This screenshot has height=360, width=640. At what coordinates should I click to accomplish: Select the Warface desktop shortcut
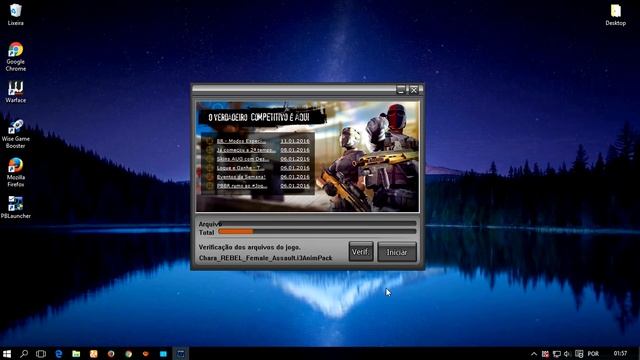click(x=16, y=91)
